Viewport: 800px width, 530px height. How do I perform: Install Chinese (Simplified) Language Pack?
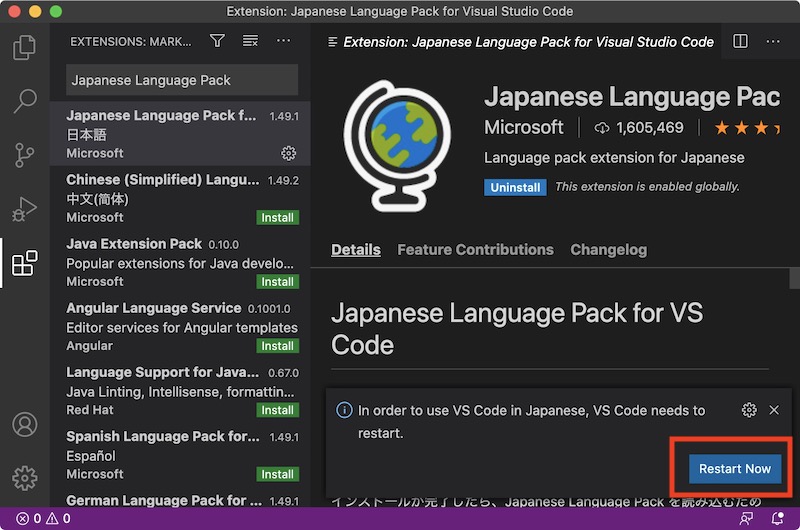(x=278, y=218)
